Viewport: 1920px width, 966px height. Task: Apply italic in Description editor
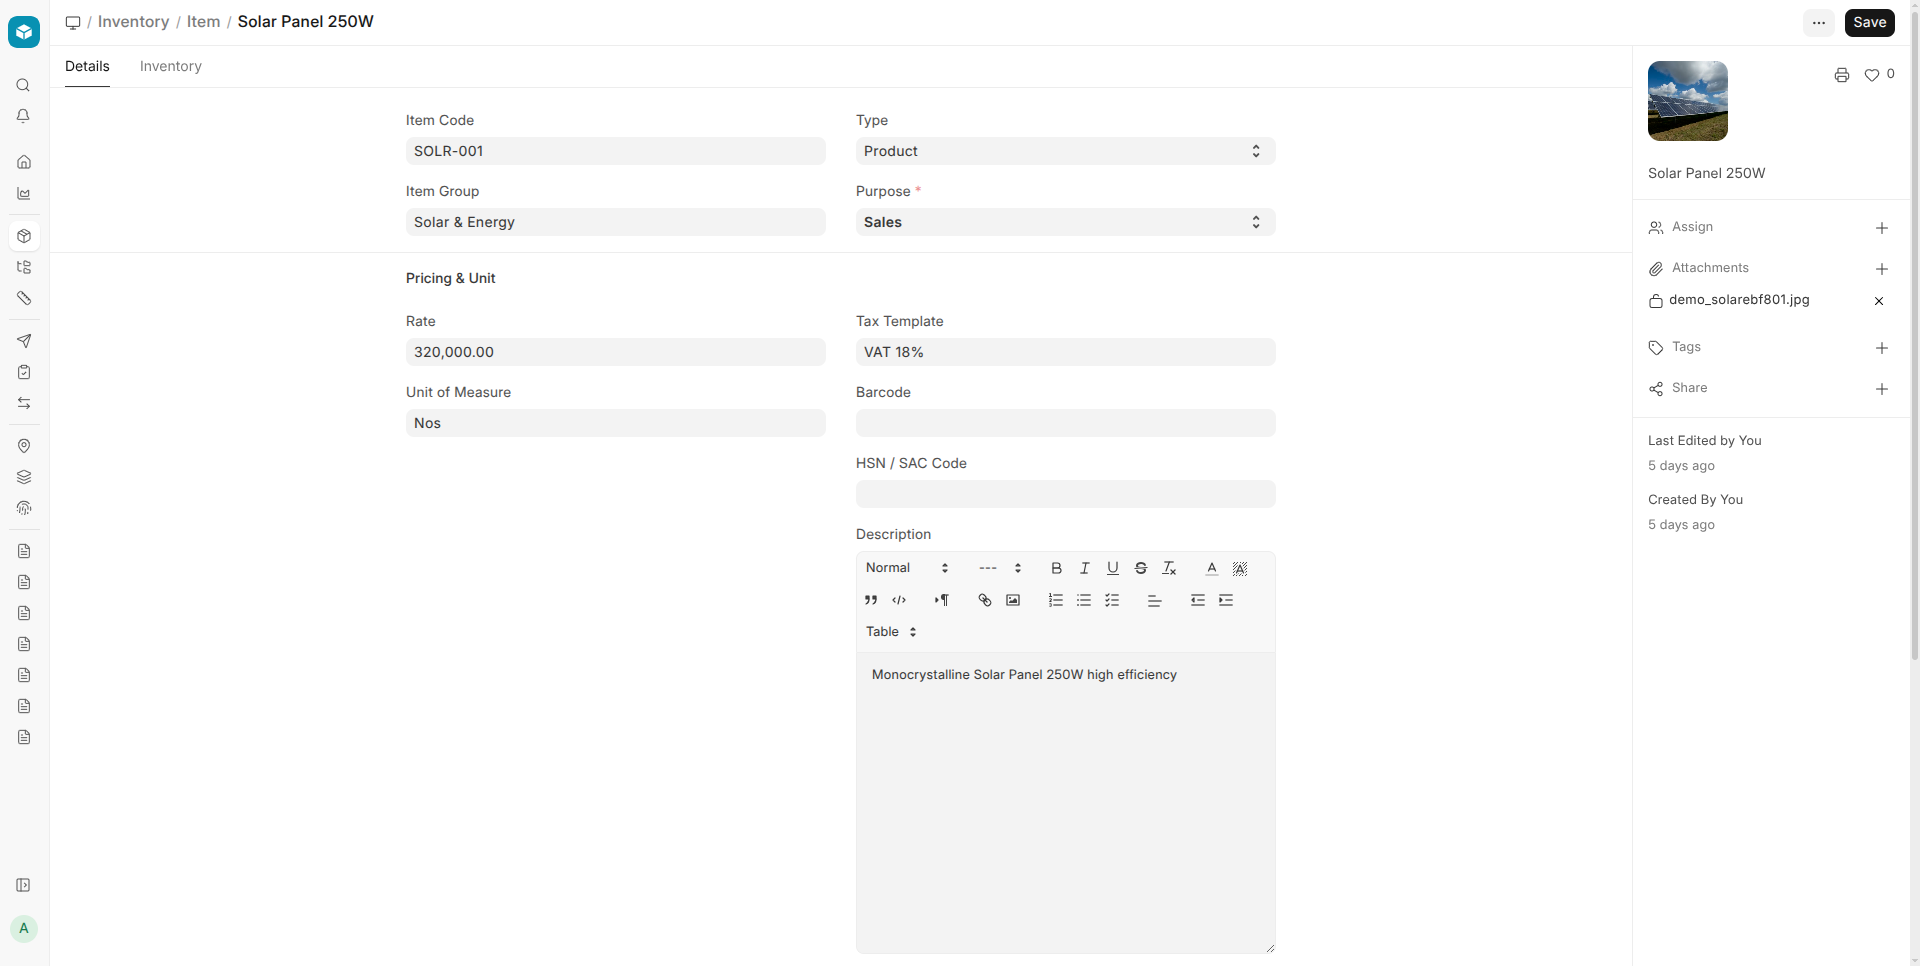coord(1084,568)
